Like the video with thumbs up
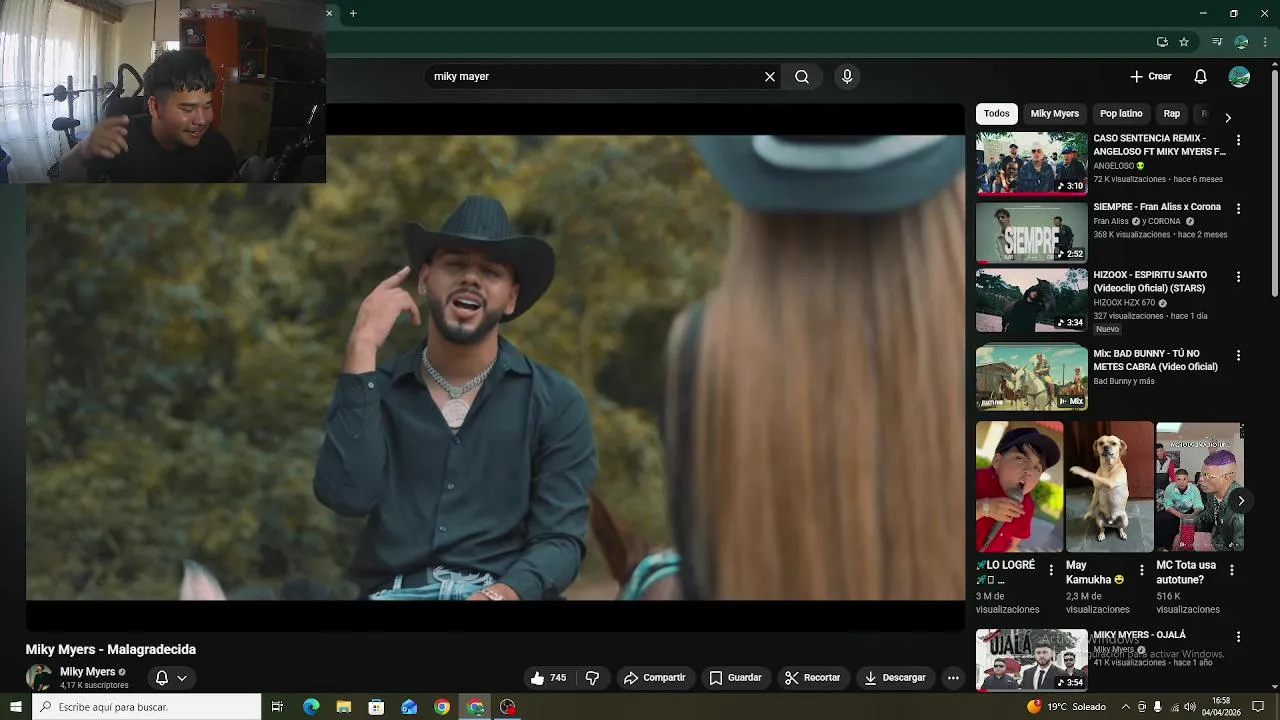This screenshot has height=720, width=1280. coord(548,678)
